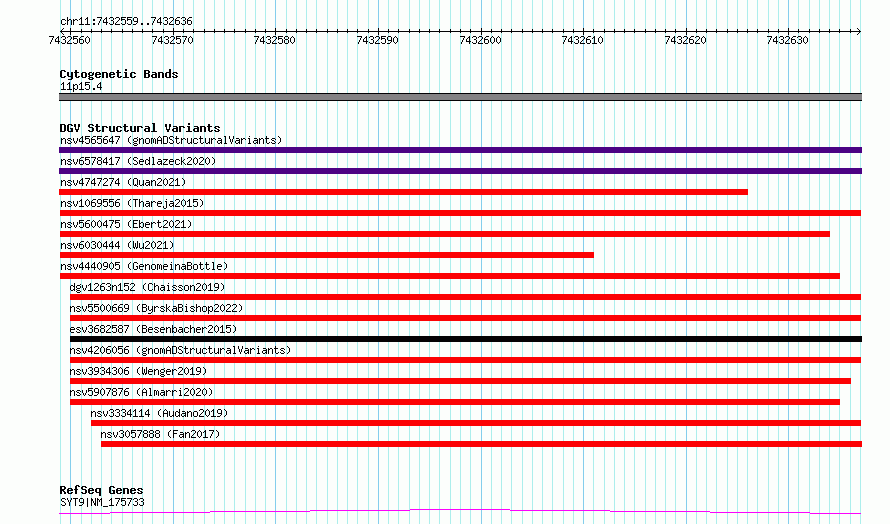Click ruler position 7432580

pyautogui.click(x=274, y=40)
